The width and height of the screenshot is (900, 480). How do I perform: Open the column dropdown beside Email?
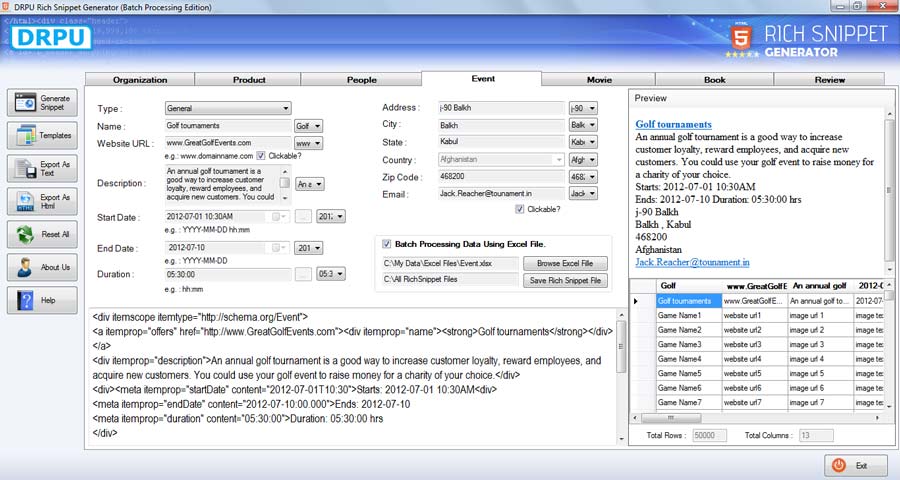click(583, 193)
